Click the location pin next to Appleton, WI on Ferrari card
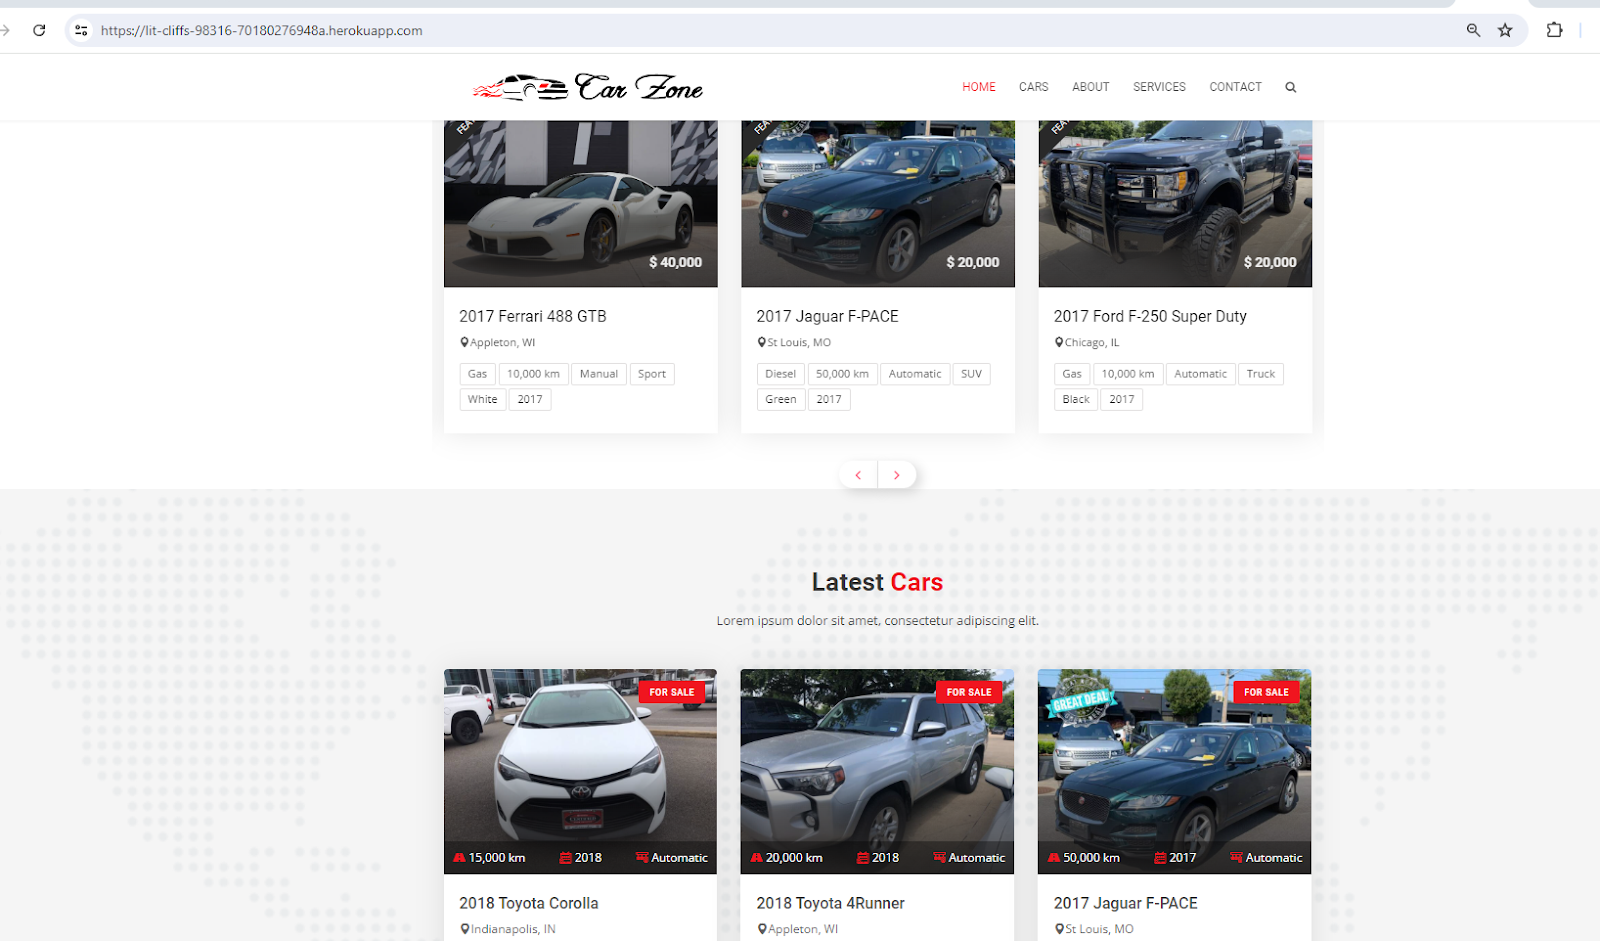Viewport: 1600px width, 941px height. click(464, 342)
